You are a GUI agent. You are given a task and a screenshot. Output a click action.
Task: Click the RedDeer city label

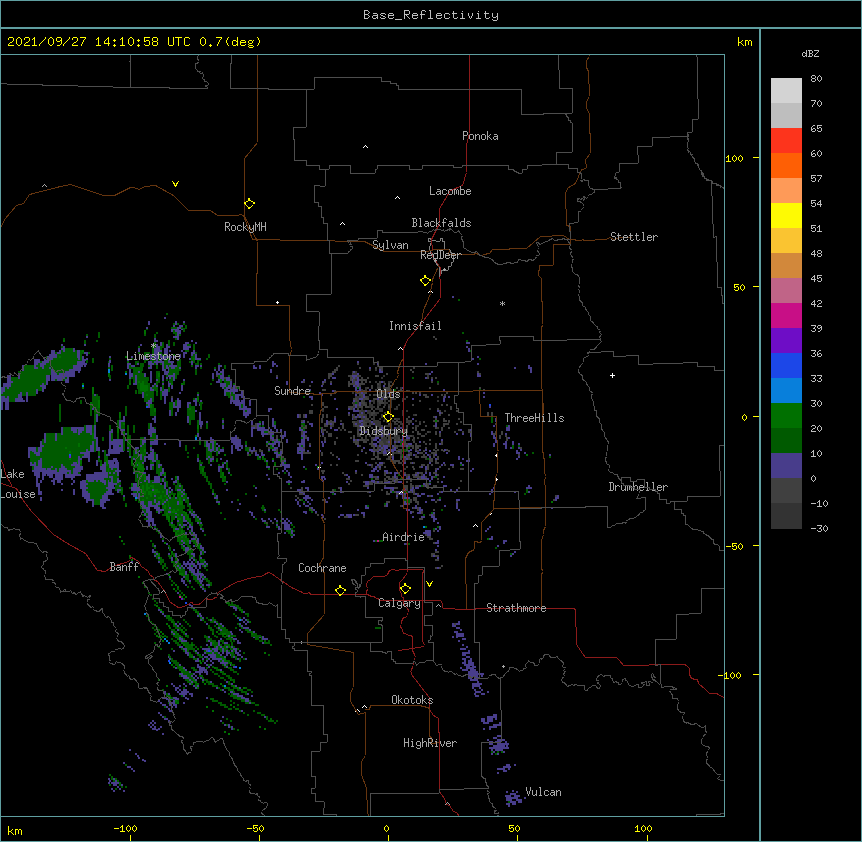click(x=440, y=255)
